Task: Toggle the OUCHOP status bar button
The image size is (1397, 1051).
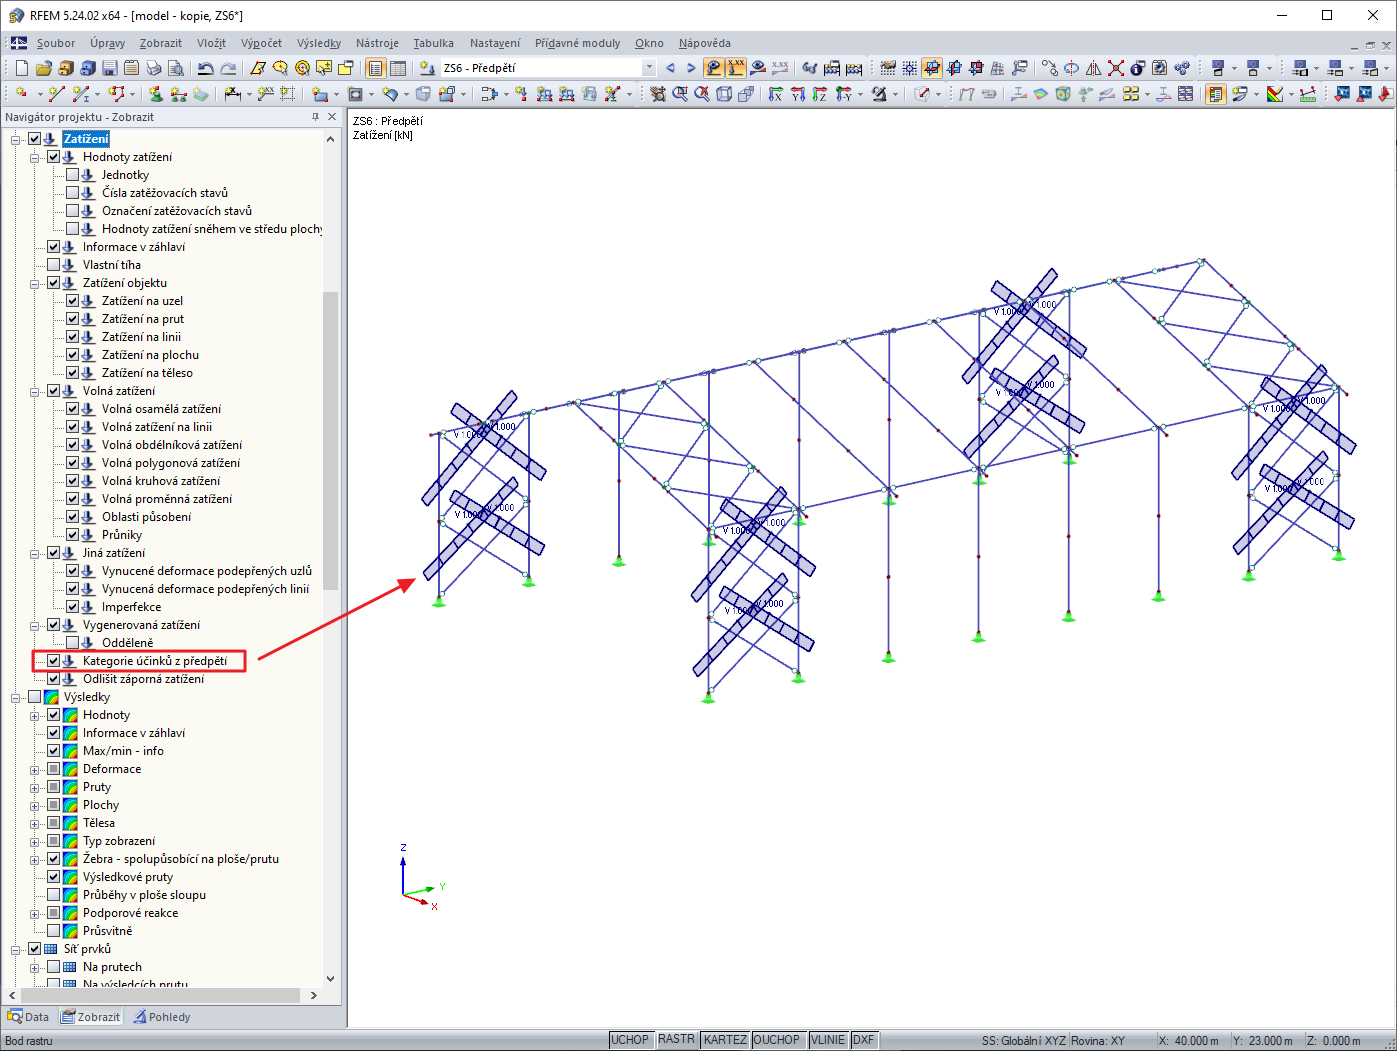Action: [x=777, y=1040]
